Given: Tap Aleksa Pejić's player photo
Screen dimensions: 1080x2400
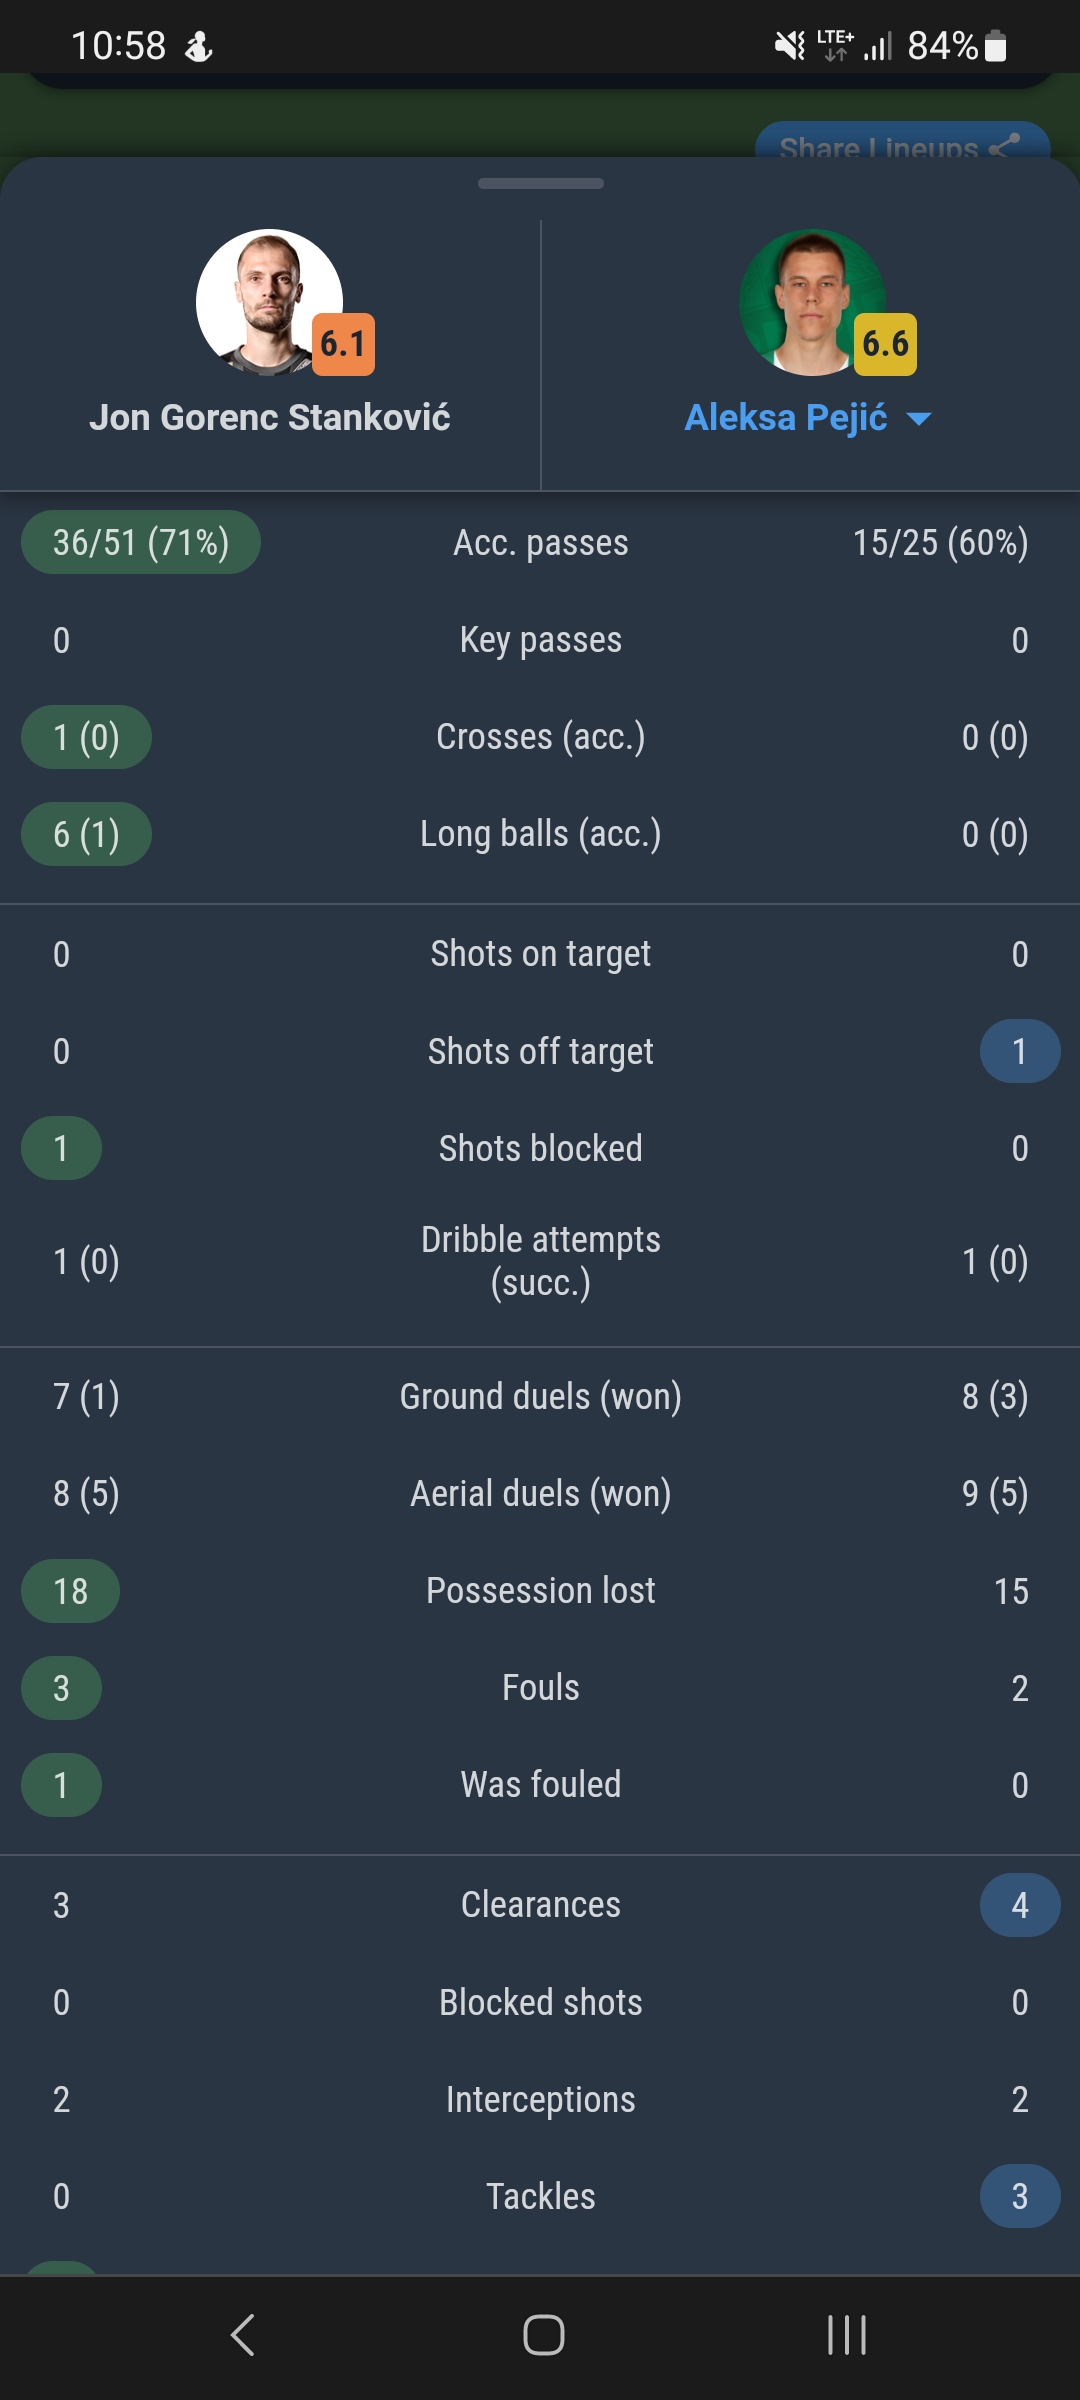Looking at the screenshot, I should coord(812,302).
